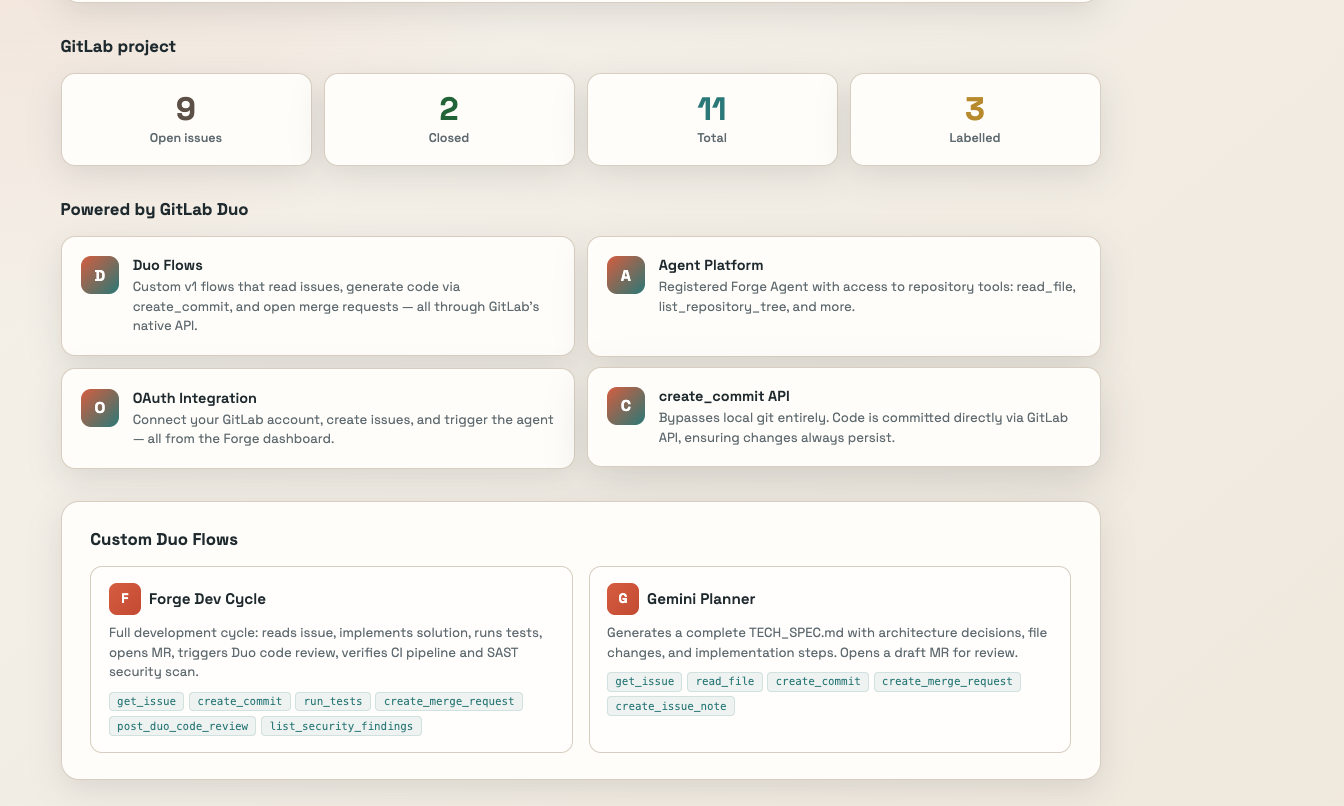The width and height of the screenshot is (1344, 806).
Task: Click the Forge Dev Cycle 'F' icon
Action: (x=125, y=599)
